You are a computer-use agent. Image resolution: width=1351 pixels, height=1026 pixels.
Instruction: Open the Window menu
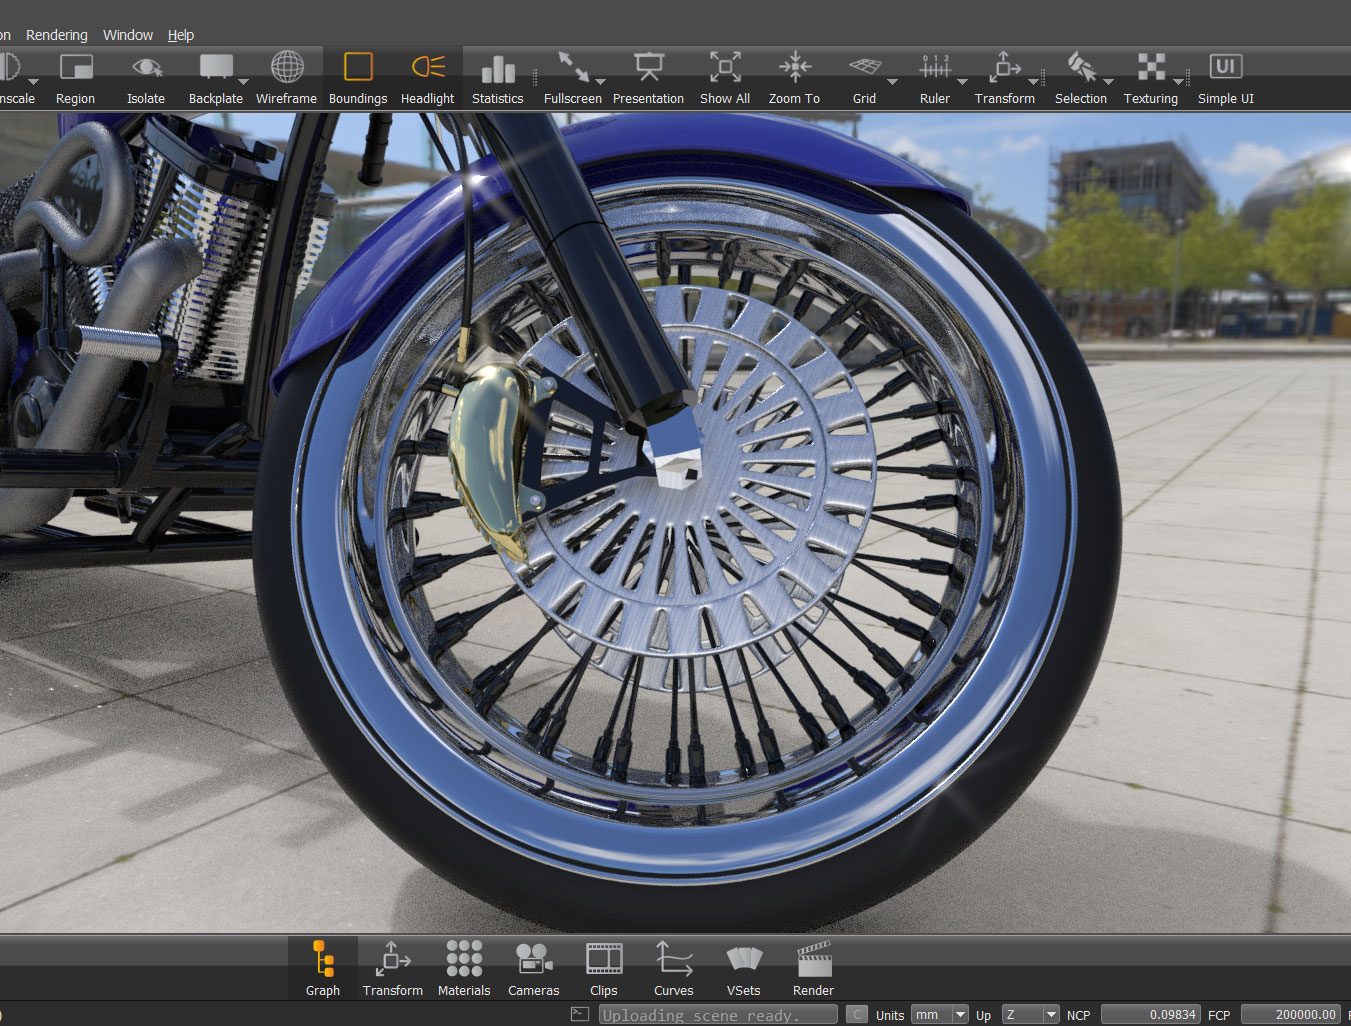128,35
